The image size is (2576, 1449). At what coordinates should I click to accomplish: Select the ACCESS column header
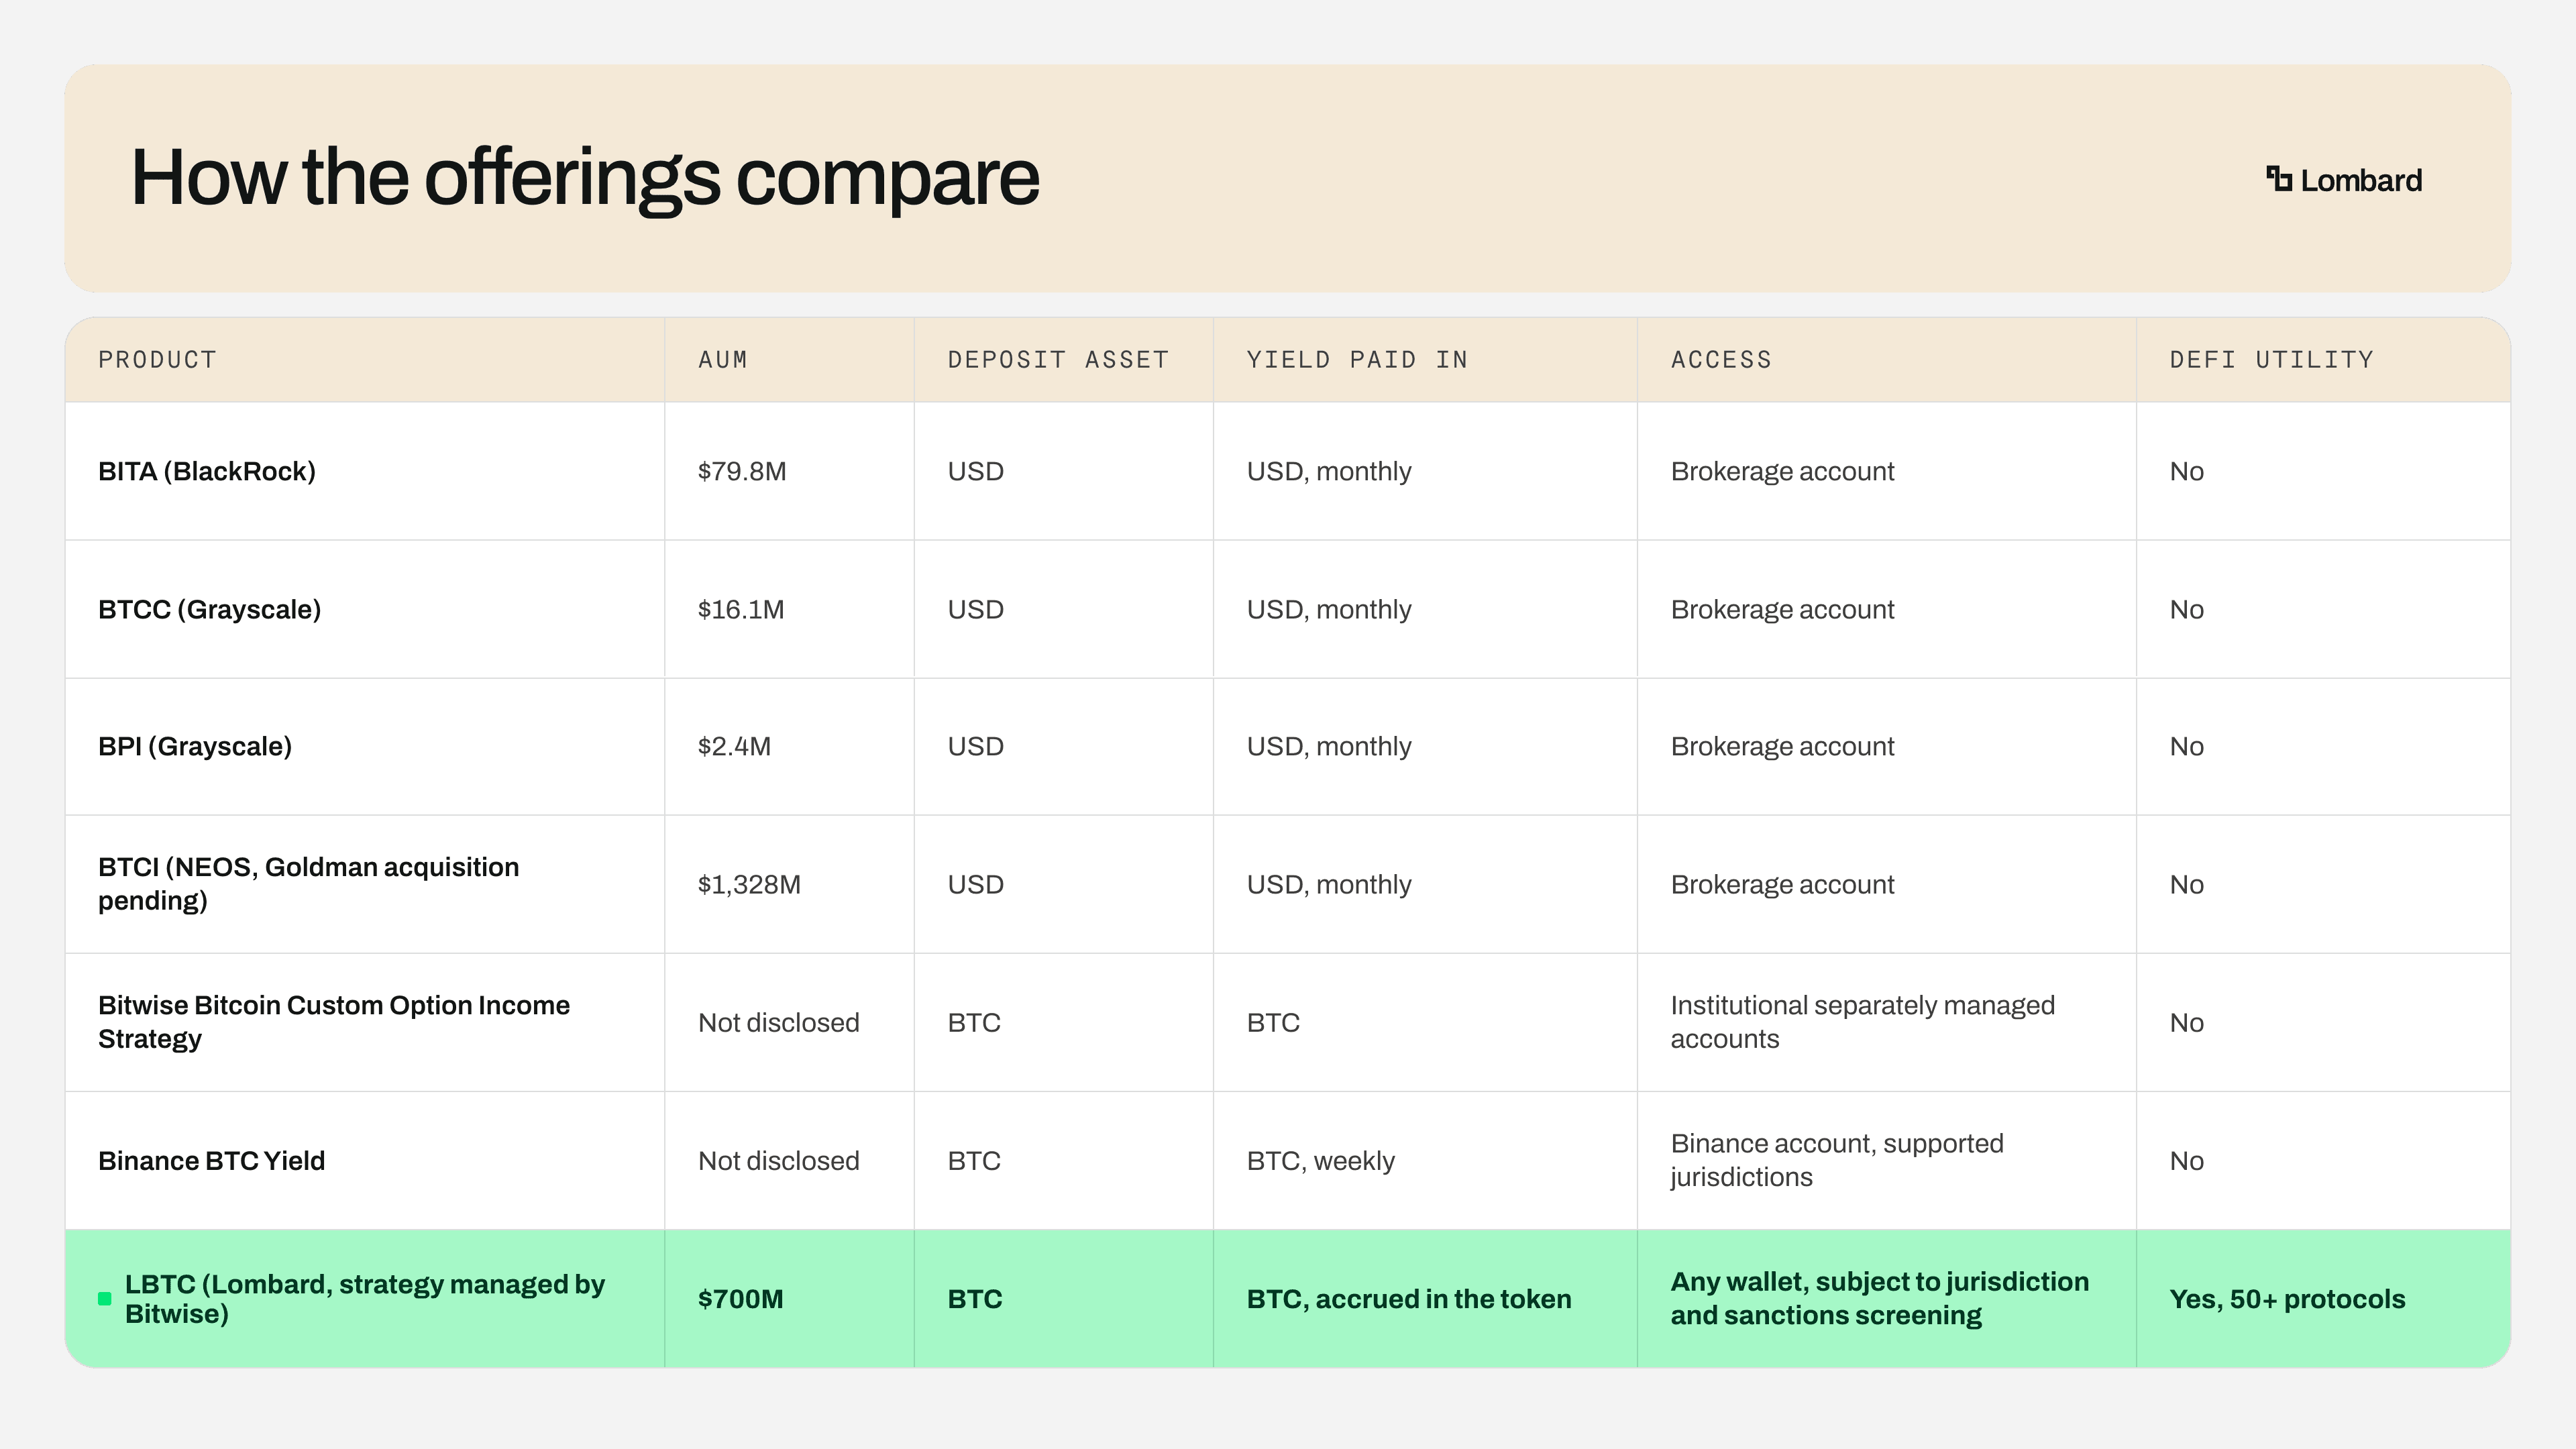1721,360
